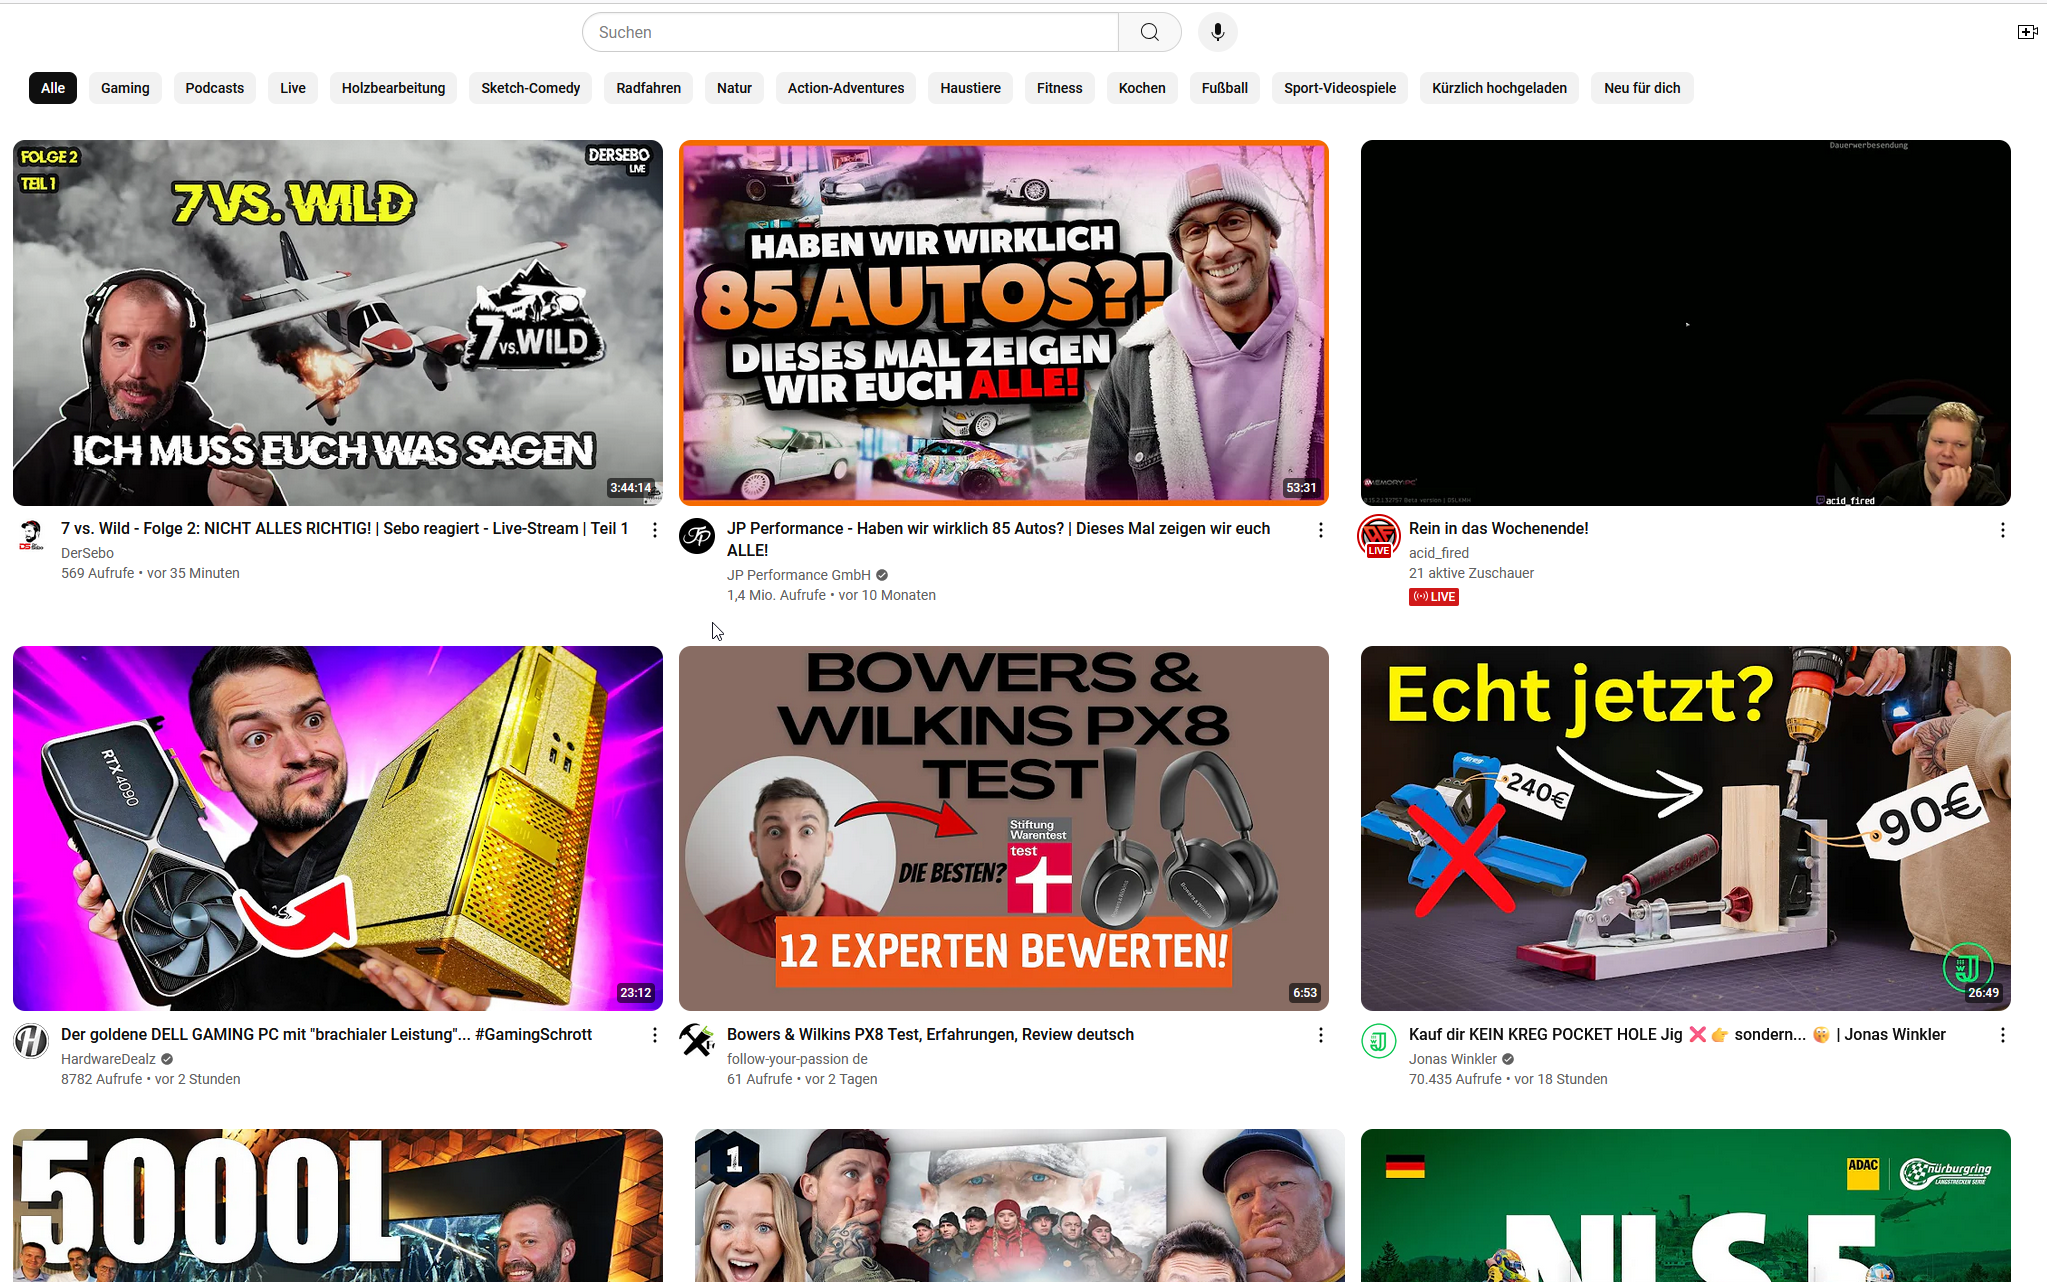
Task: Open acid_fired live channel avatar
Action: click(x=1378, y=536)
